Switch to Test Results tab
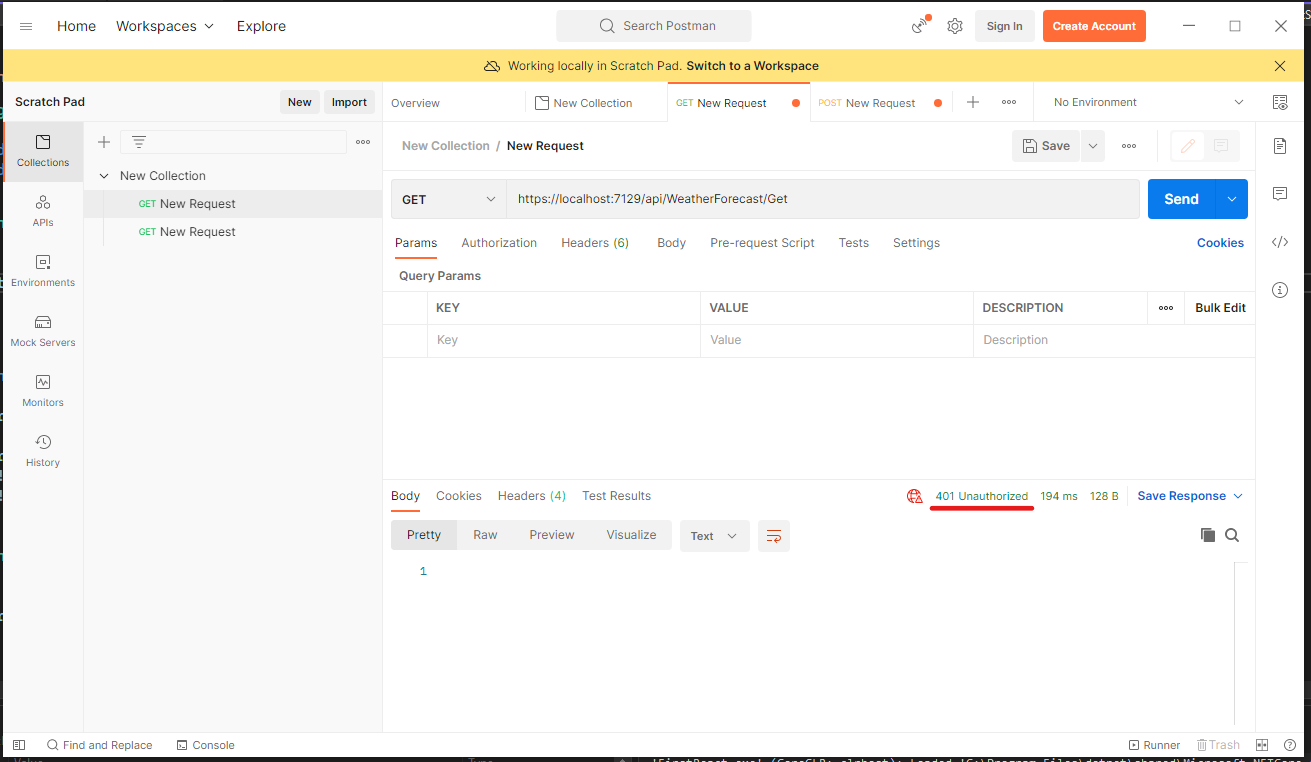This screenshot has width=1311, height=762. 616,496
